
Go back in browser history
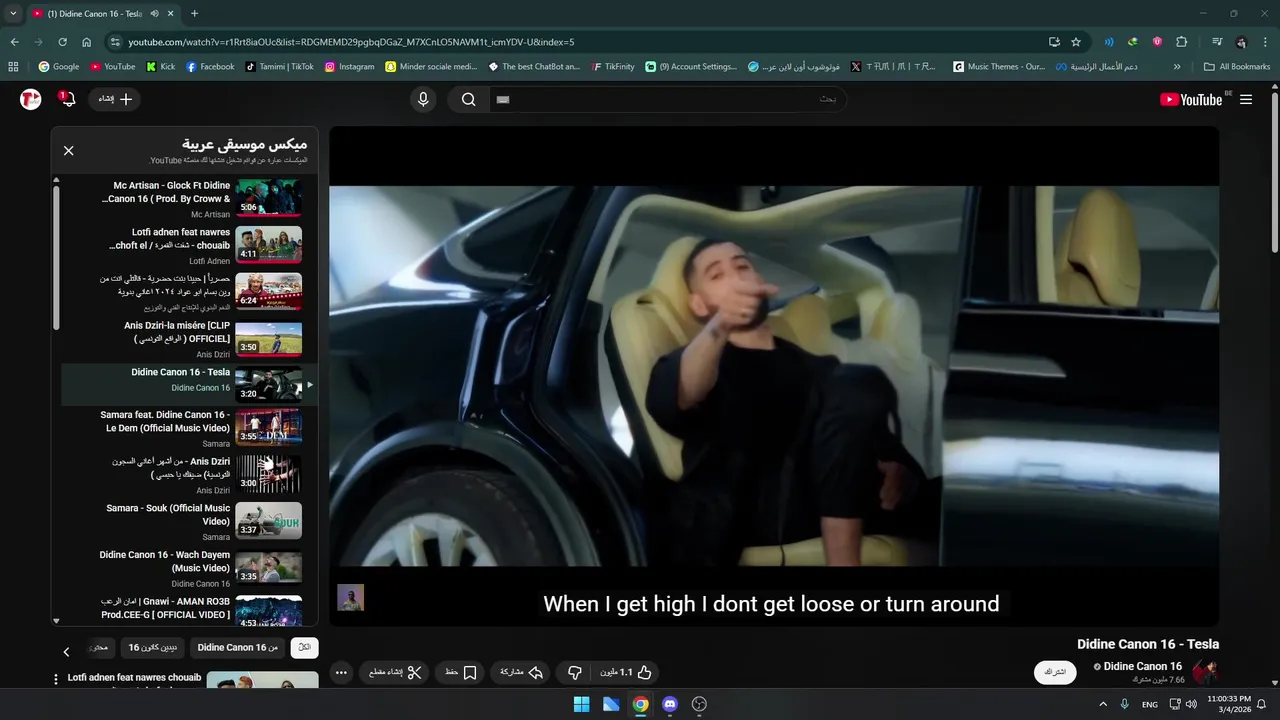[x=14, y=42]
